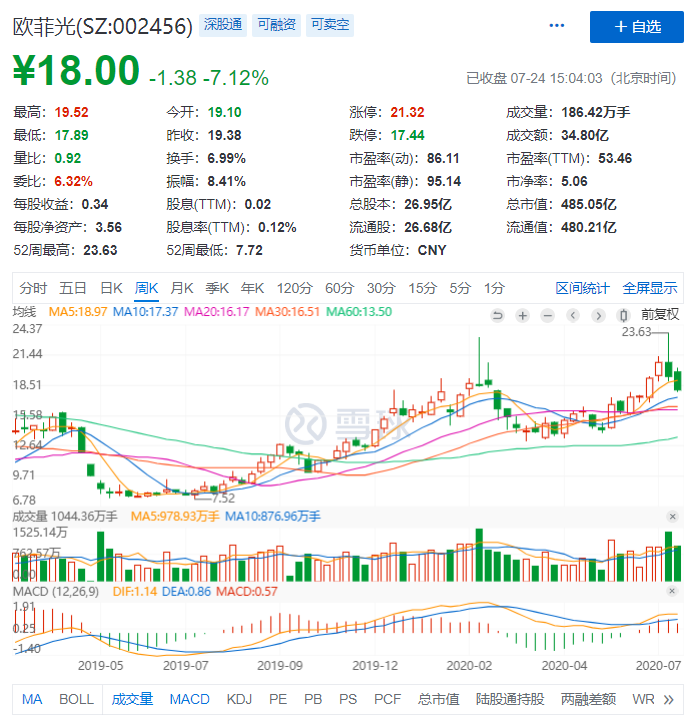Image resolution: width=696 pixels, height=724 pixels.
Task: Click the MA30:16.51 legend value
Action: 287,312
